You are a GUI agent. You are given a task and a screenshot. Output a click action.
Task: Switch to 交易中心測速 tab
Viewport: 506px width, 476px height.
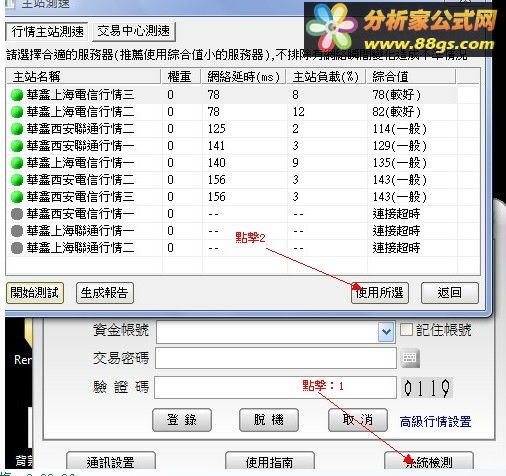tap(134, 32)
